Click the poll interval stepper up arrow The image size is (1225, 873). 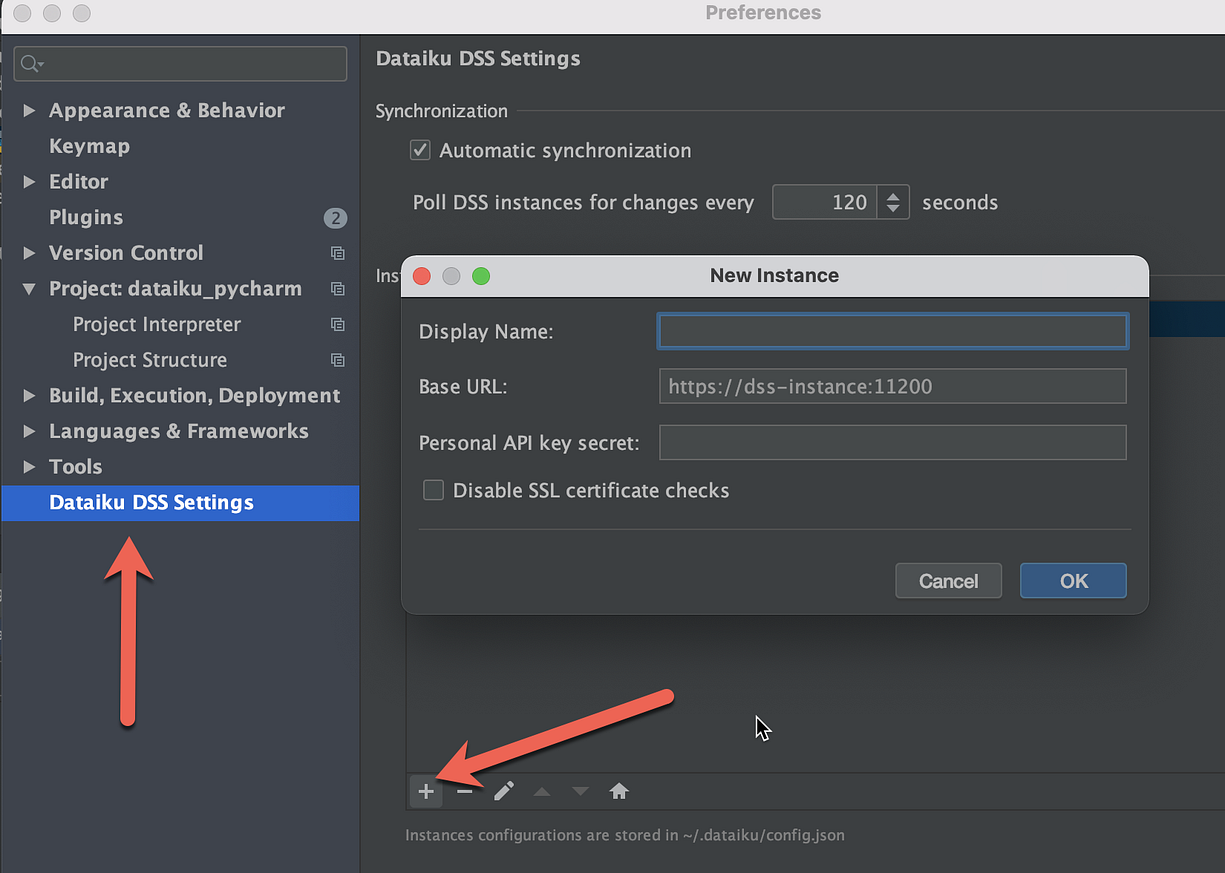[x=893, y=196]
